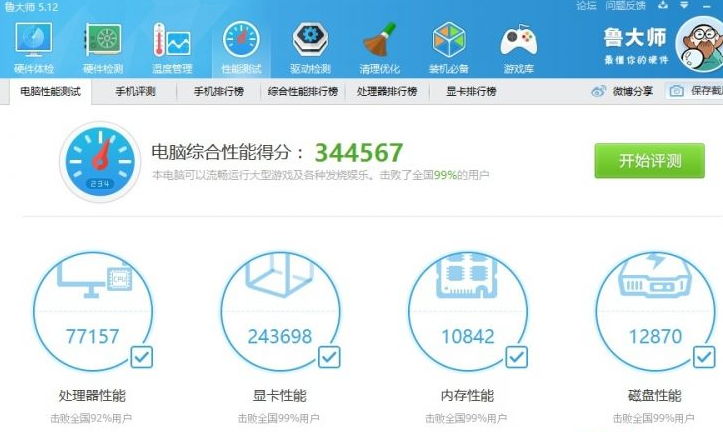Open the 论坛 forum link
Viewport: 723px width, 432px height.
click(586, 6)
